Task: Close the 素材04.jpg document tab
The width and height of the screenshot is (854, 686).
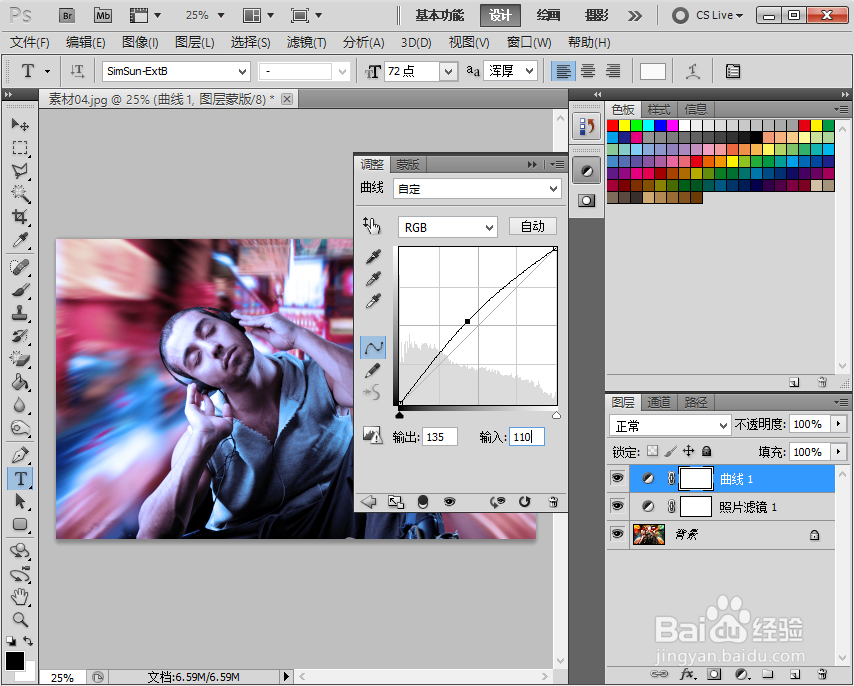Action: (x=286, y=99)
